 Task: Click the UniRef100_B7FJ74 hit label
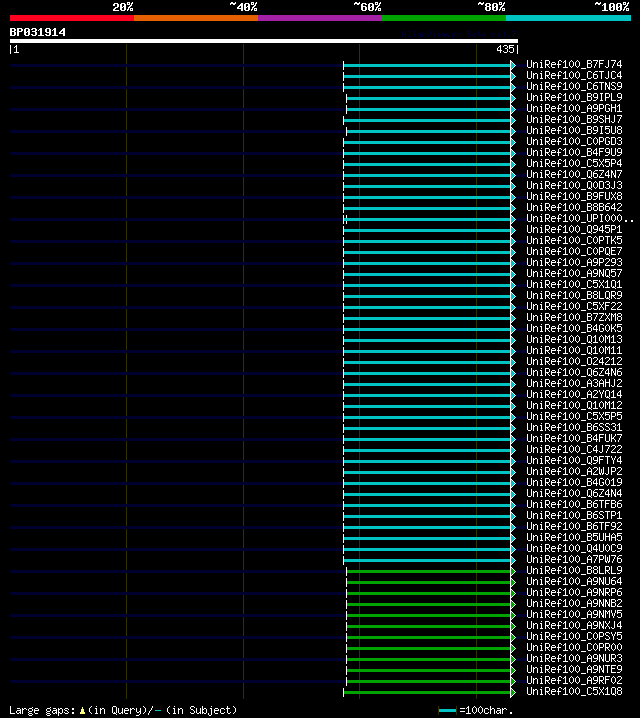(x=574, y=65)
